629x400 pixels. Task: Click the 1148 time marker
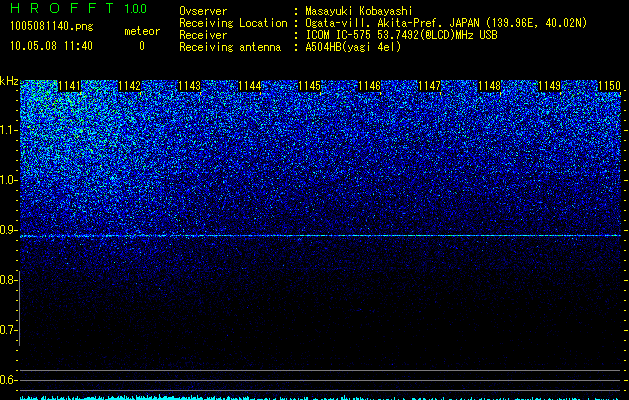point(489,86)
